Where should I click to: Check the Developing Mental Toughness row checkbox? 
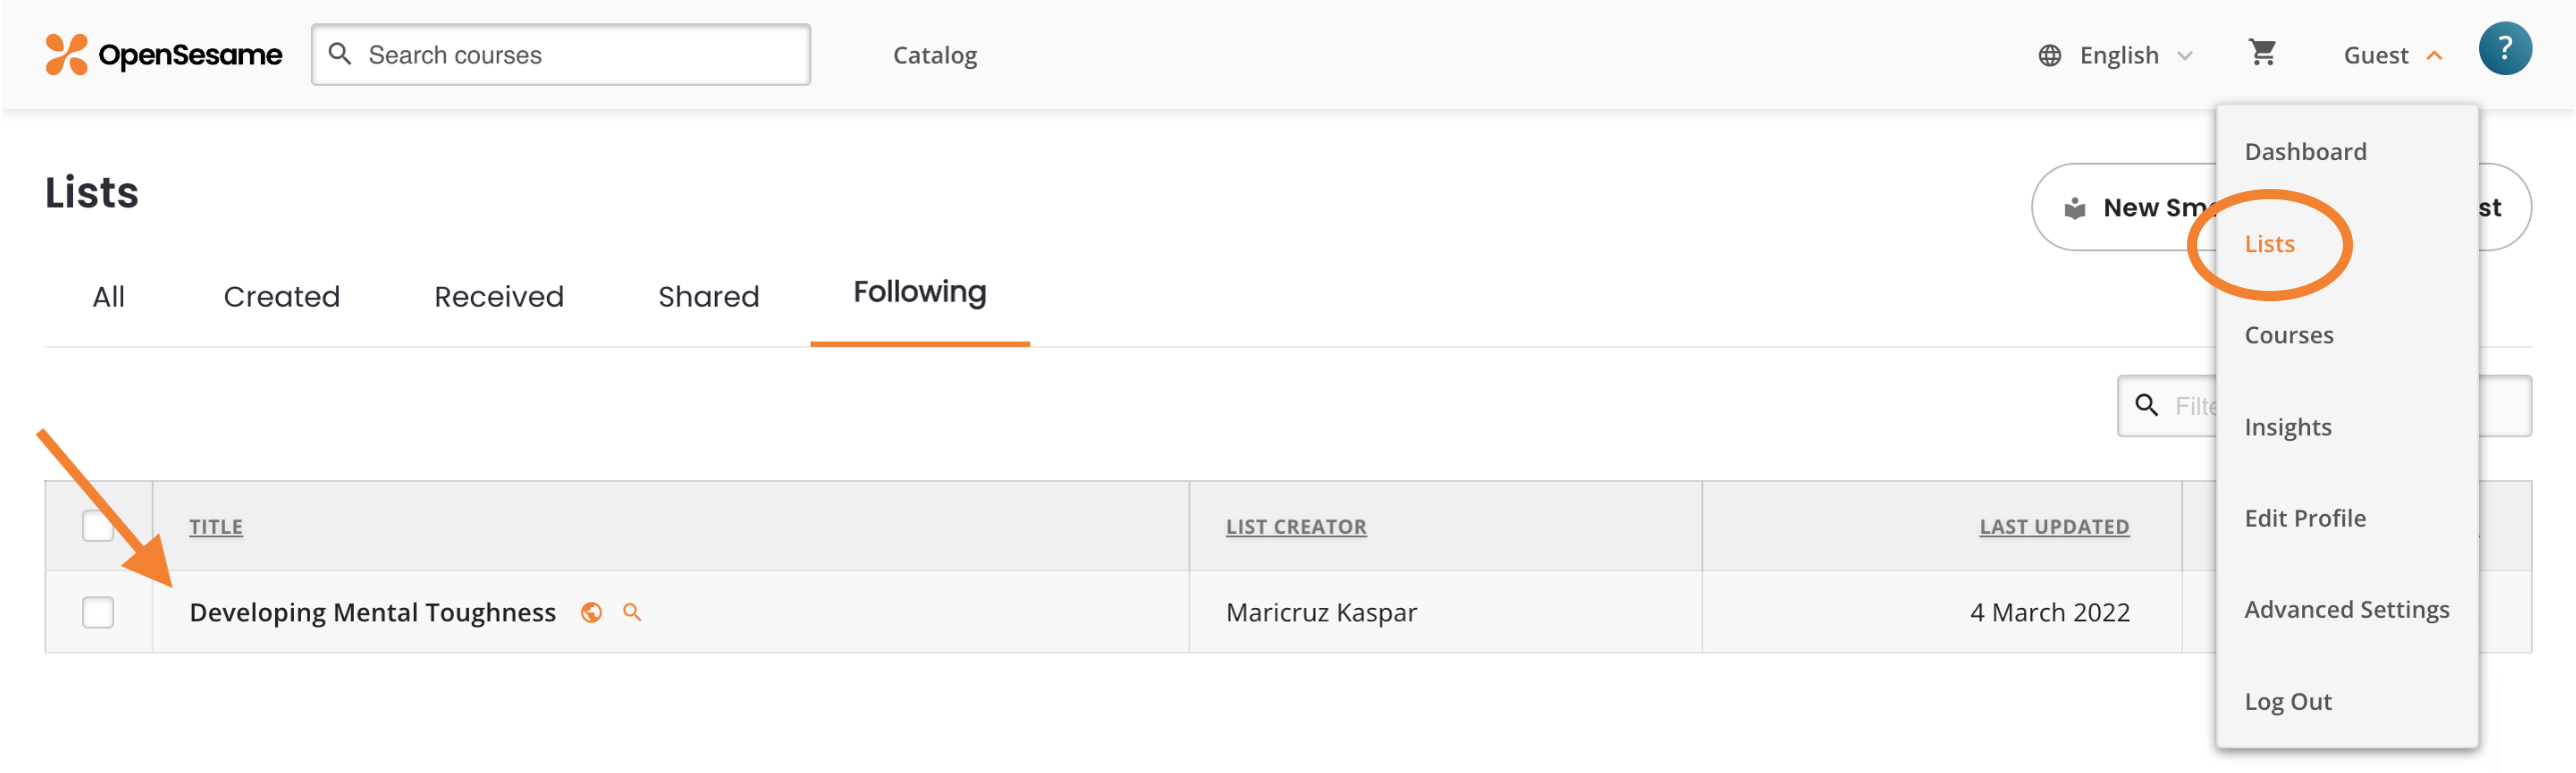point(98,612)
